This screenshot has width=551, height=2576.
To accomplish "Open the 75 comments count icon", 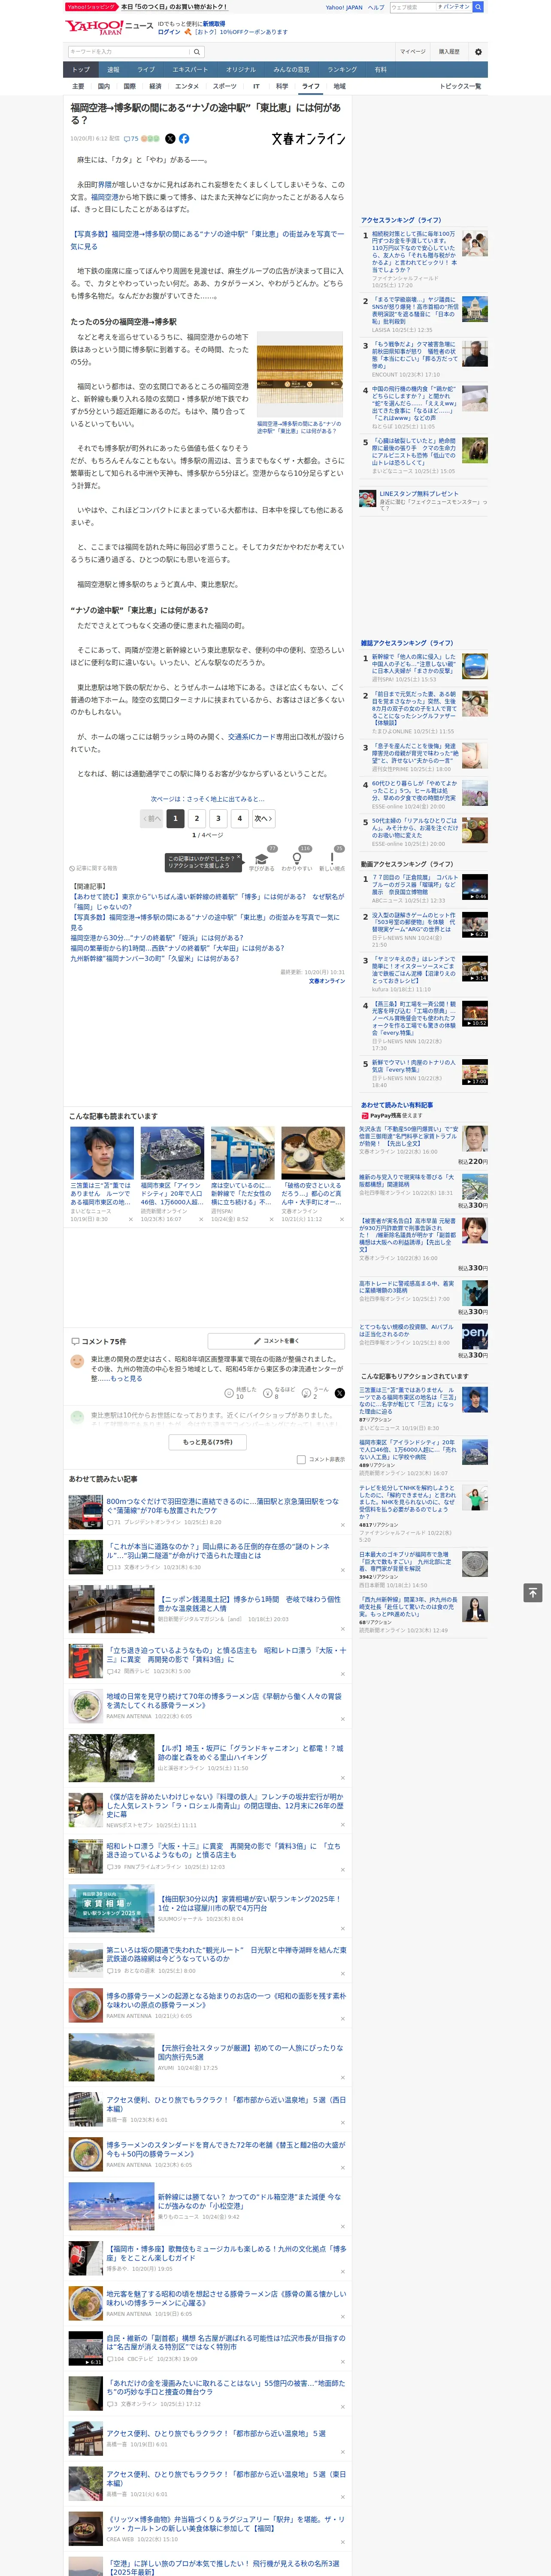I will 131,139.
